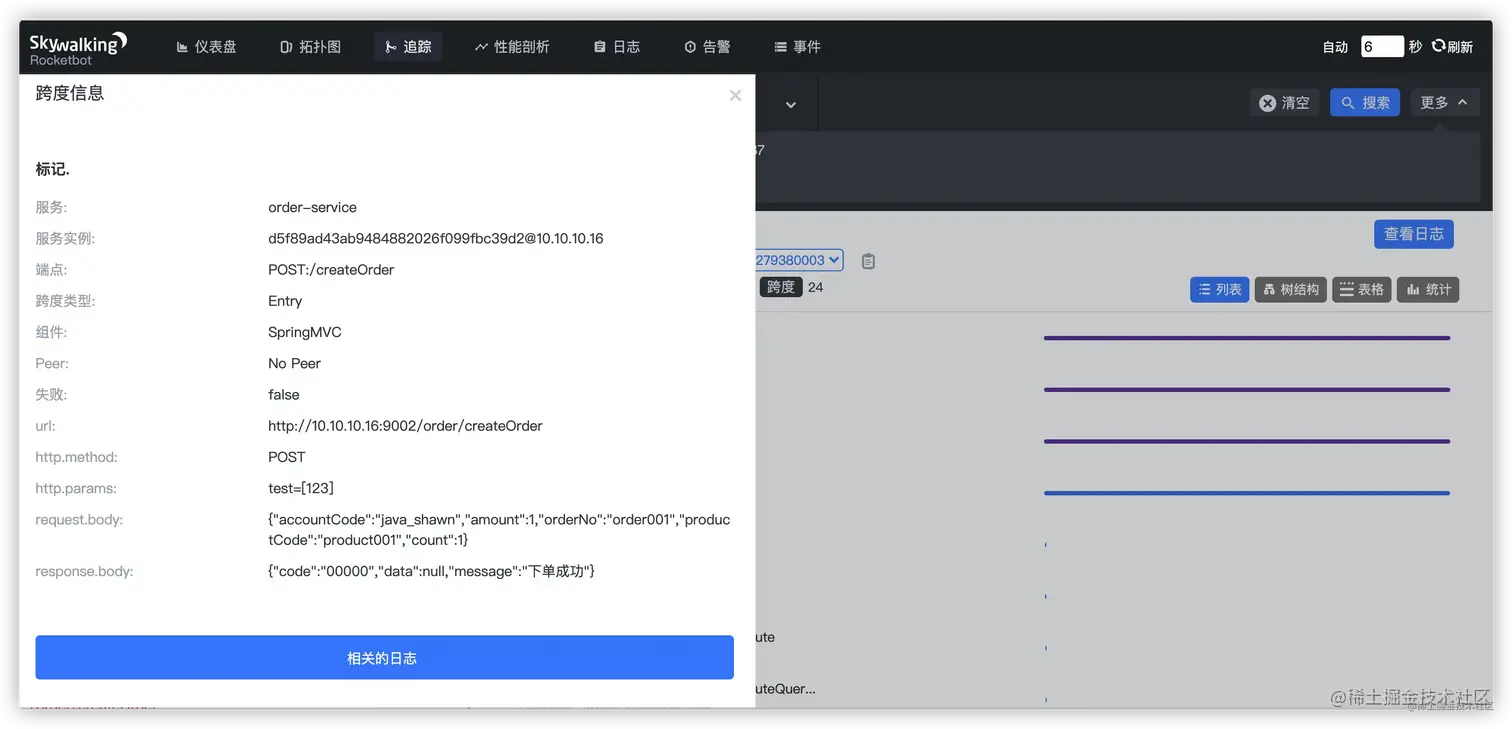Screen dimensions: 1512x729
Task: Switch to the 日志 log page
Action: [617, 47]
